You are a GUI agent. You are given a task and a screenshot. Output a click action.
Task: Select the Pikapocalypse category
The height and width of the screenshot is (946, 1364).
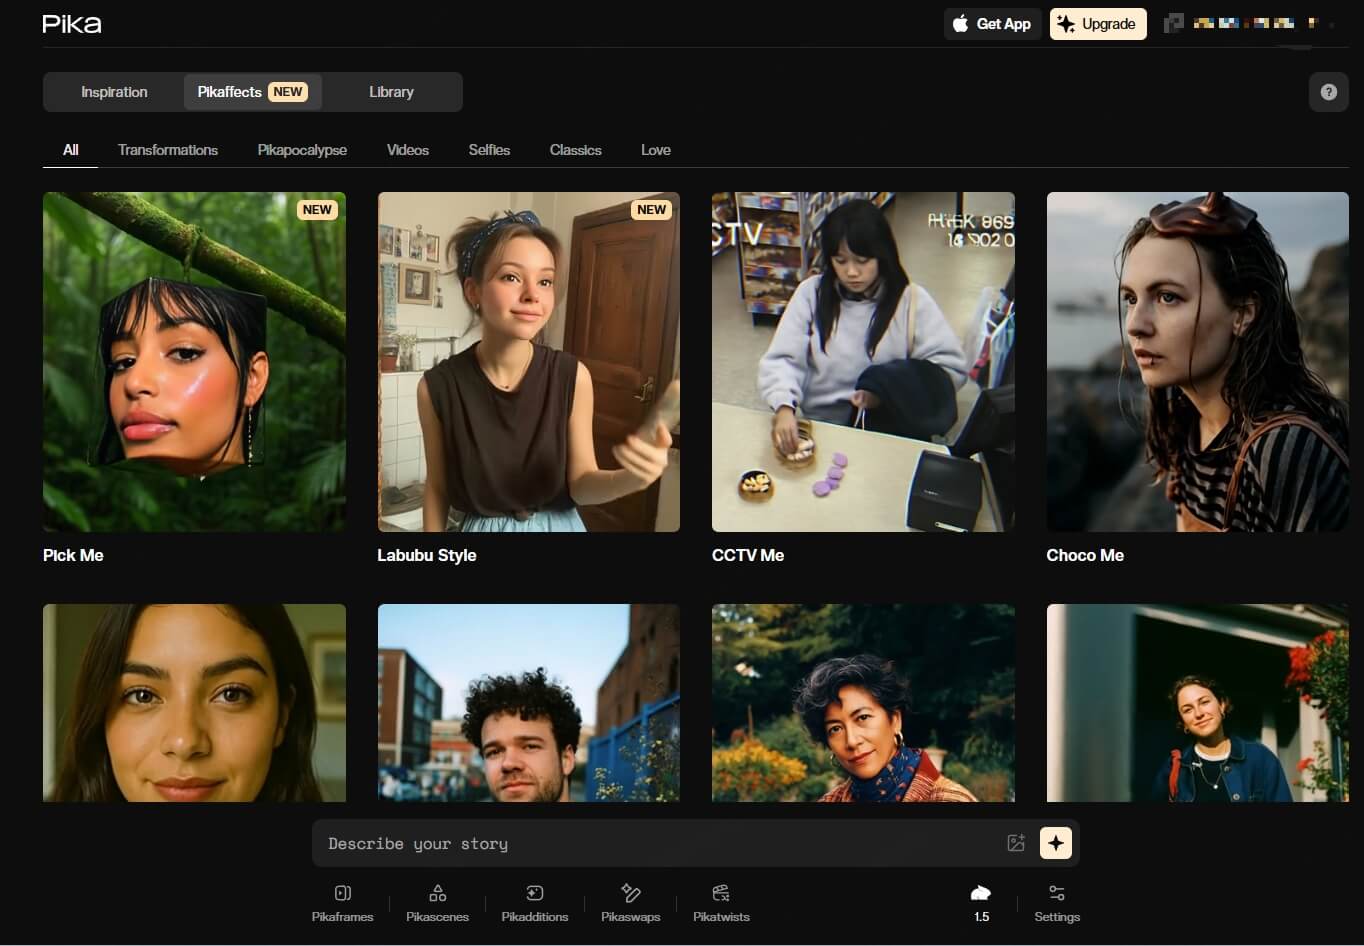302,150
